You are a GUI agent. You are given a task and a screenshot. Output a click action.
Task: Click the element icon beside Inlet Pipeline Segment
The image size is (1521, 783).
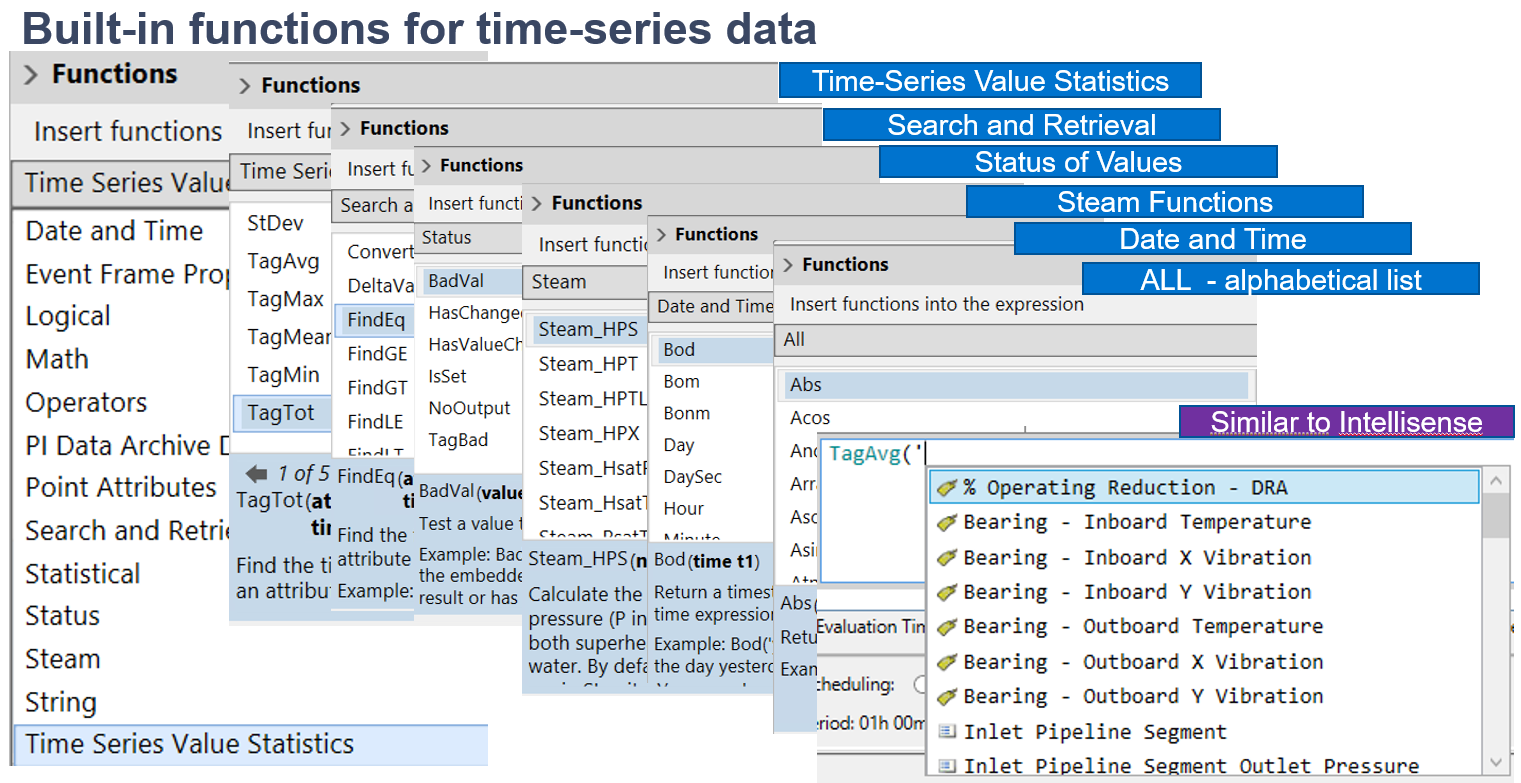tap(946, 732)
